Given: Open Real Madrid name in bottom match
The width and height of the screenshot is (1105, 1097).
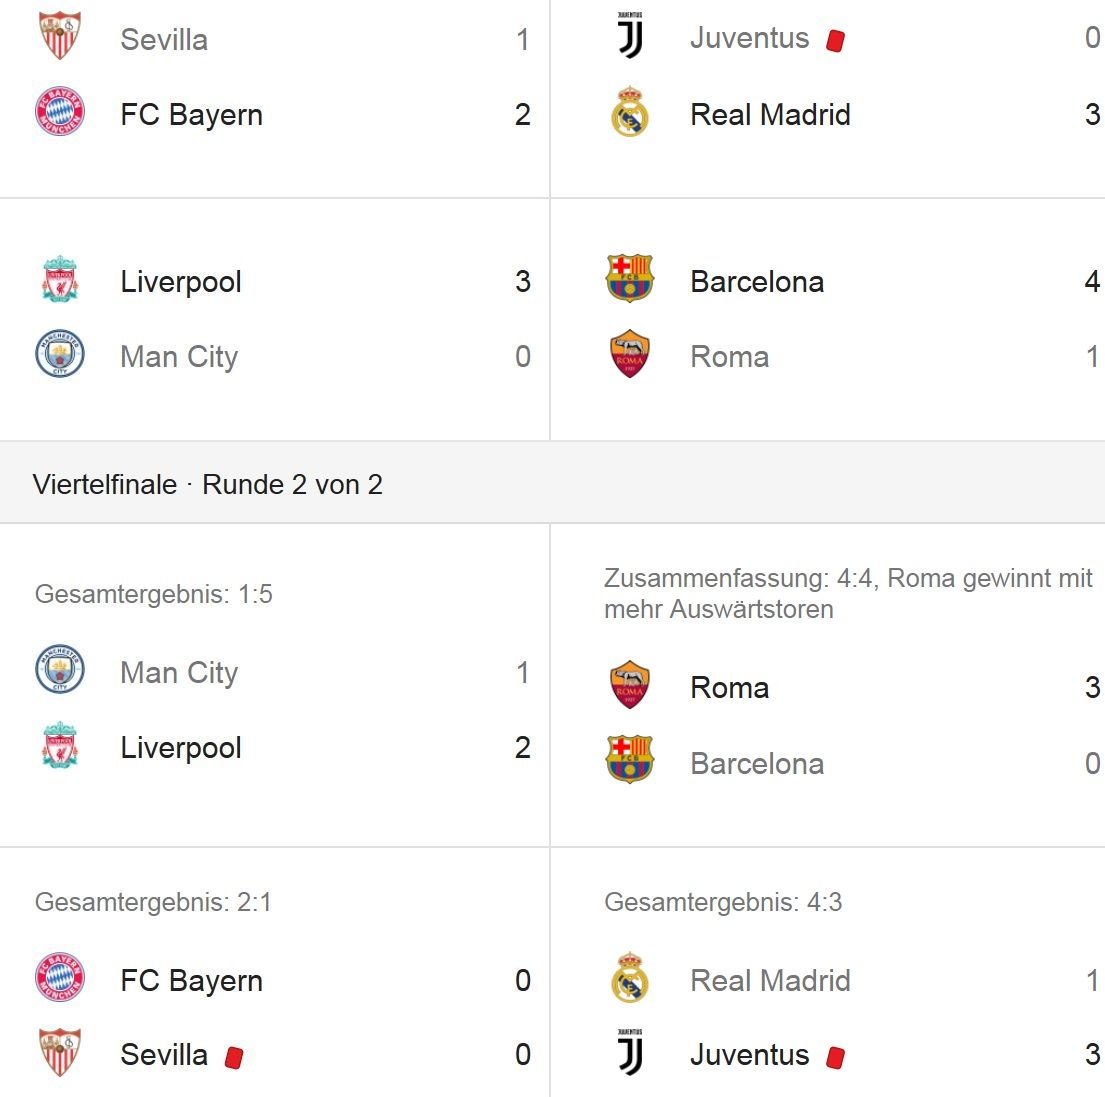Looking at the screenshot, I should [x=770, y=980].
